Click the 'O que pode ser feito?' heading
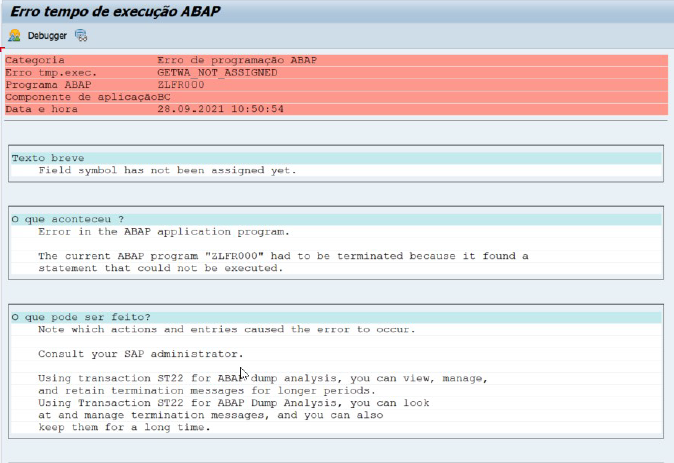The image size is (674, 463). 81,317
